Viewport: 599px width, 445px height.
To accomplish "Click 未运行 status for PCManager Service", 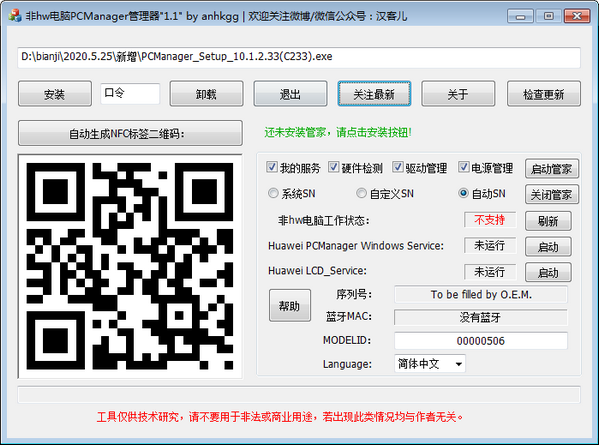I will (490, 246).
